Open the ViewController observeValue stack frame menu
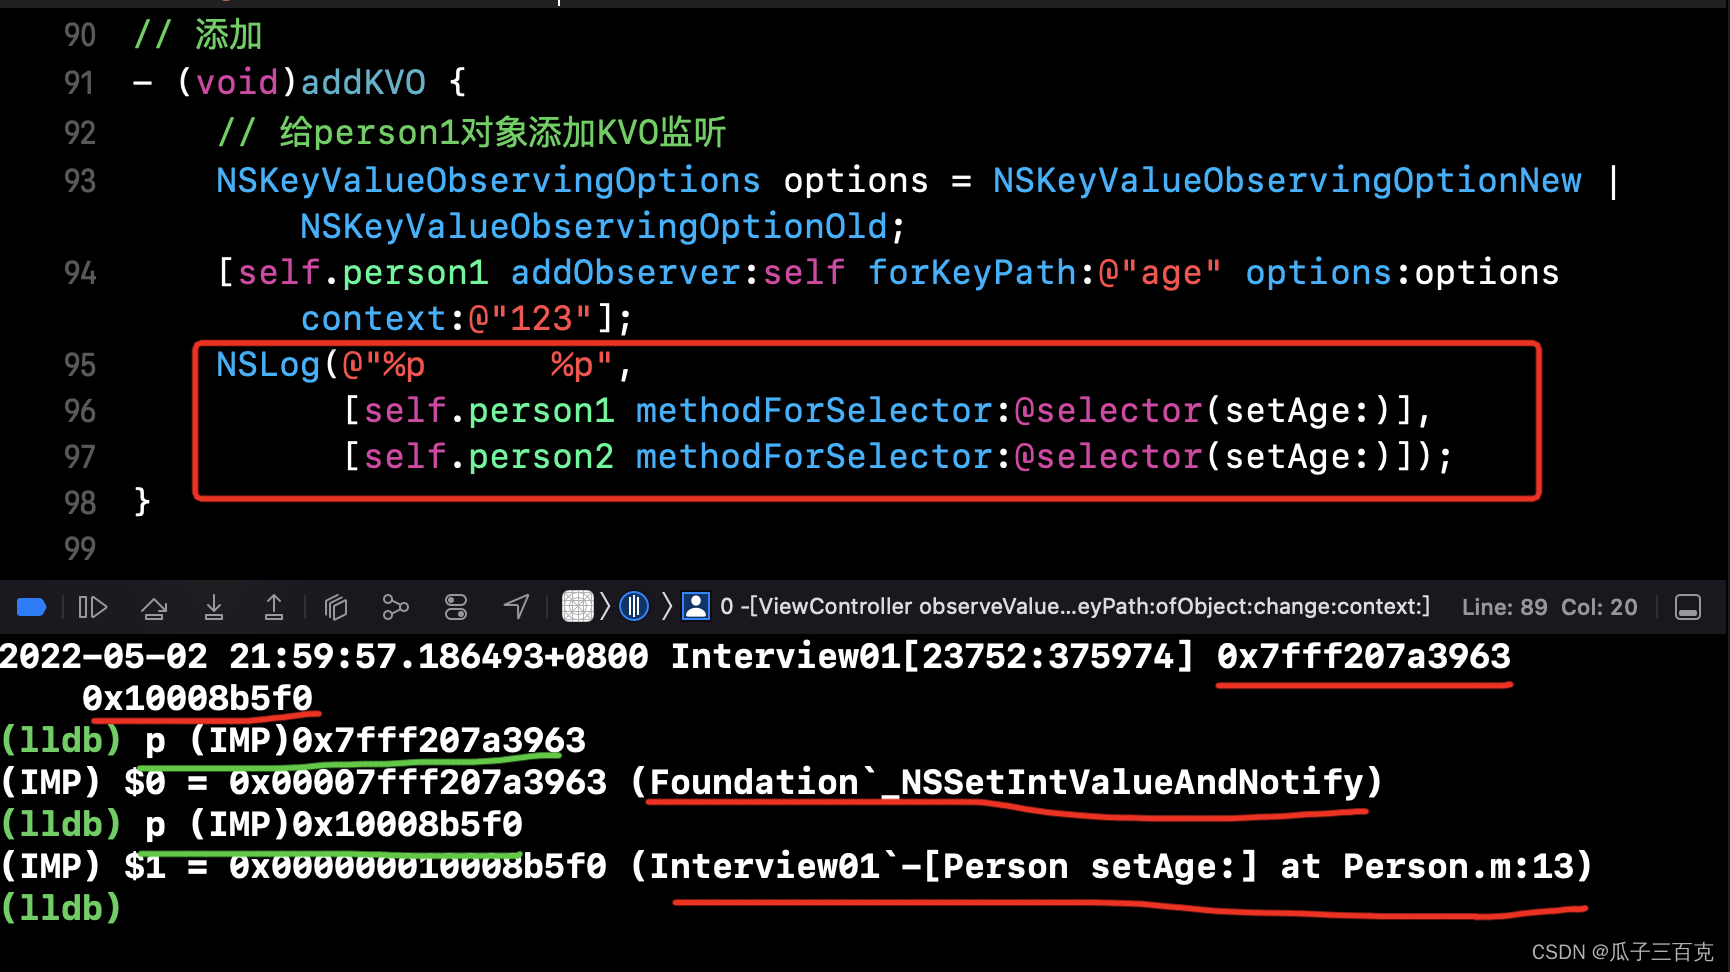The image size is (1730, 972). pos(1075,606)
